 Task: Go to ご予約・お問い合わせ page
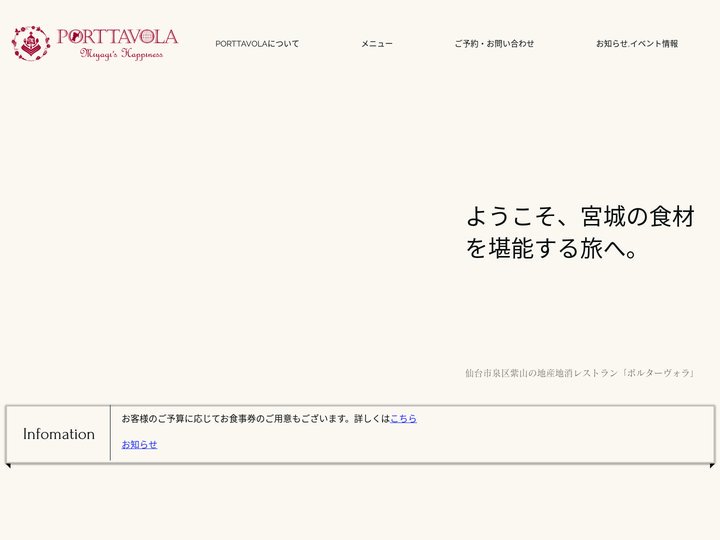point(494,44)
